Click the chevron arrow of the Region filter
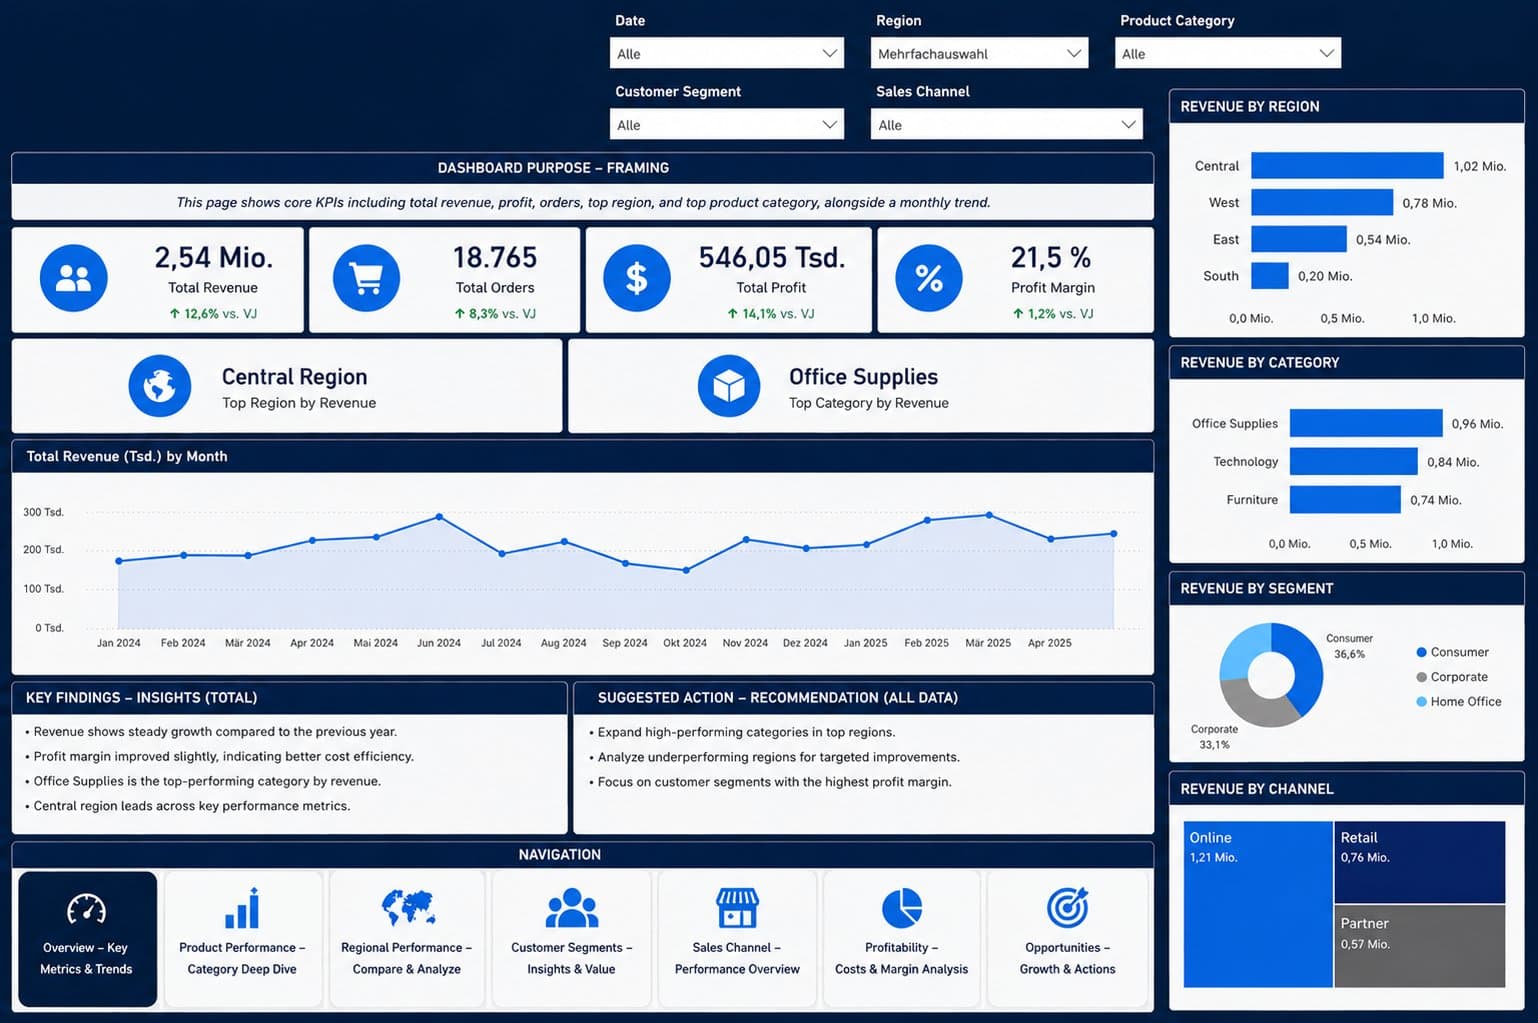The width and height of the screenshot is (1538, 1023). point(1074,53)
